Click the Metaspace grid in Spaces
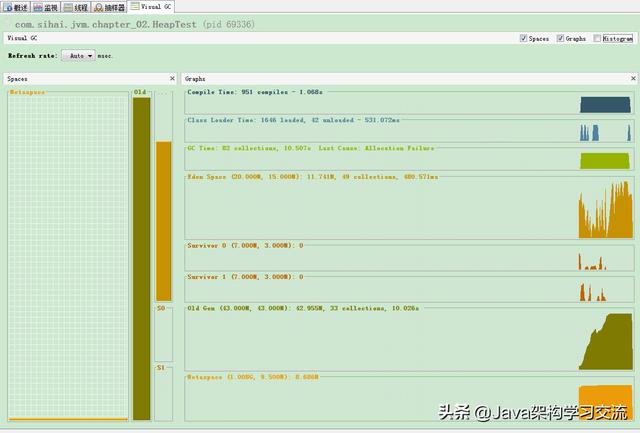640x433 pixels. coord(68,256)
